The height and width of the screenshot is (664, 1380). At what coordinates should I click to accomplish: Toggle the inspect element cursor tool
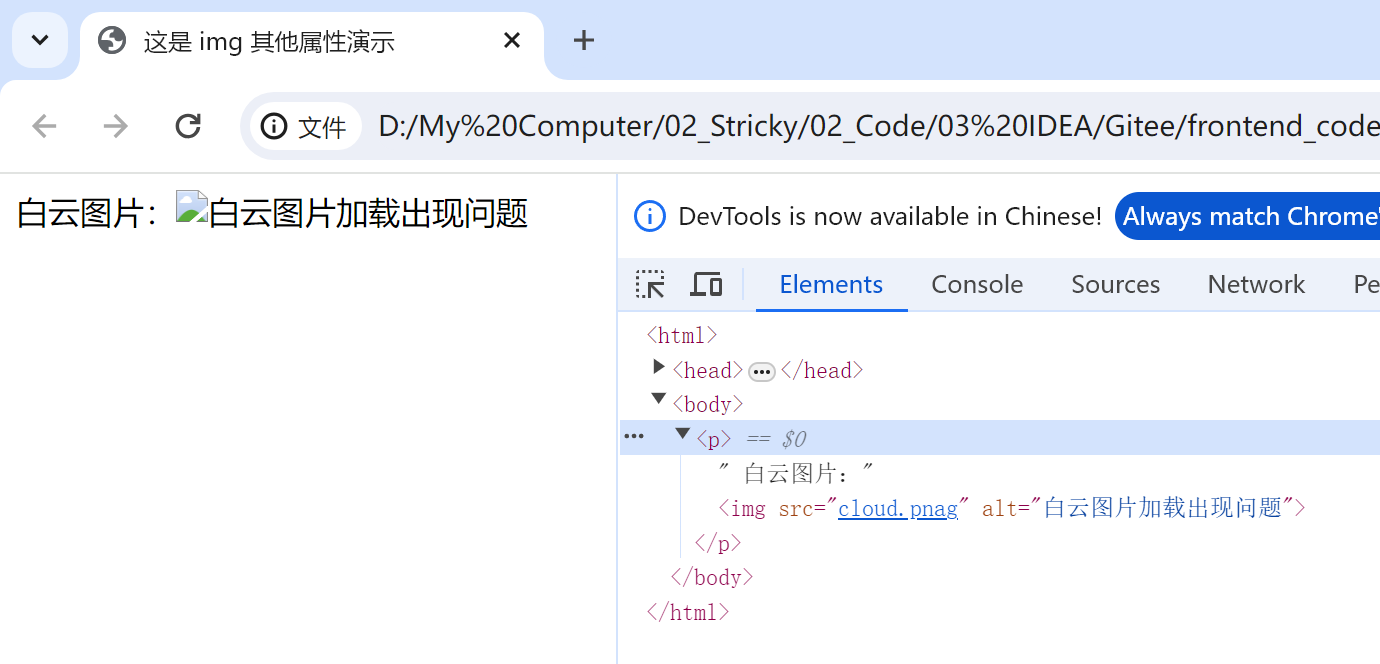click(x=651, y=284)
